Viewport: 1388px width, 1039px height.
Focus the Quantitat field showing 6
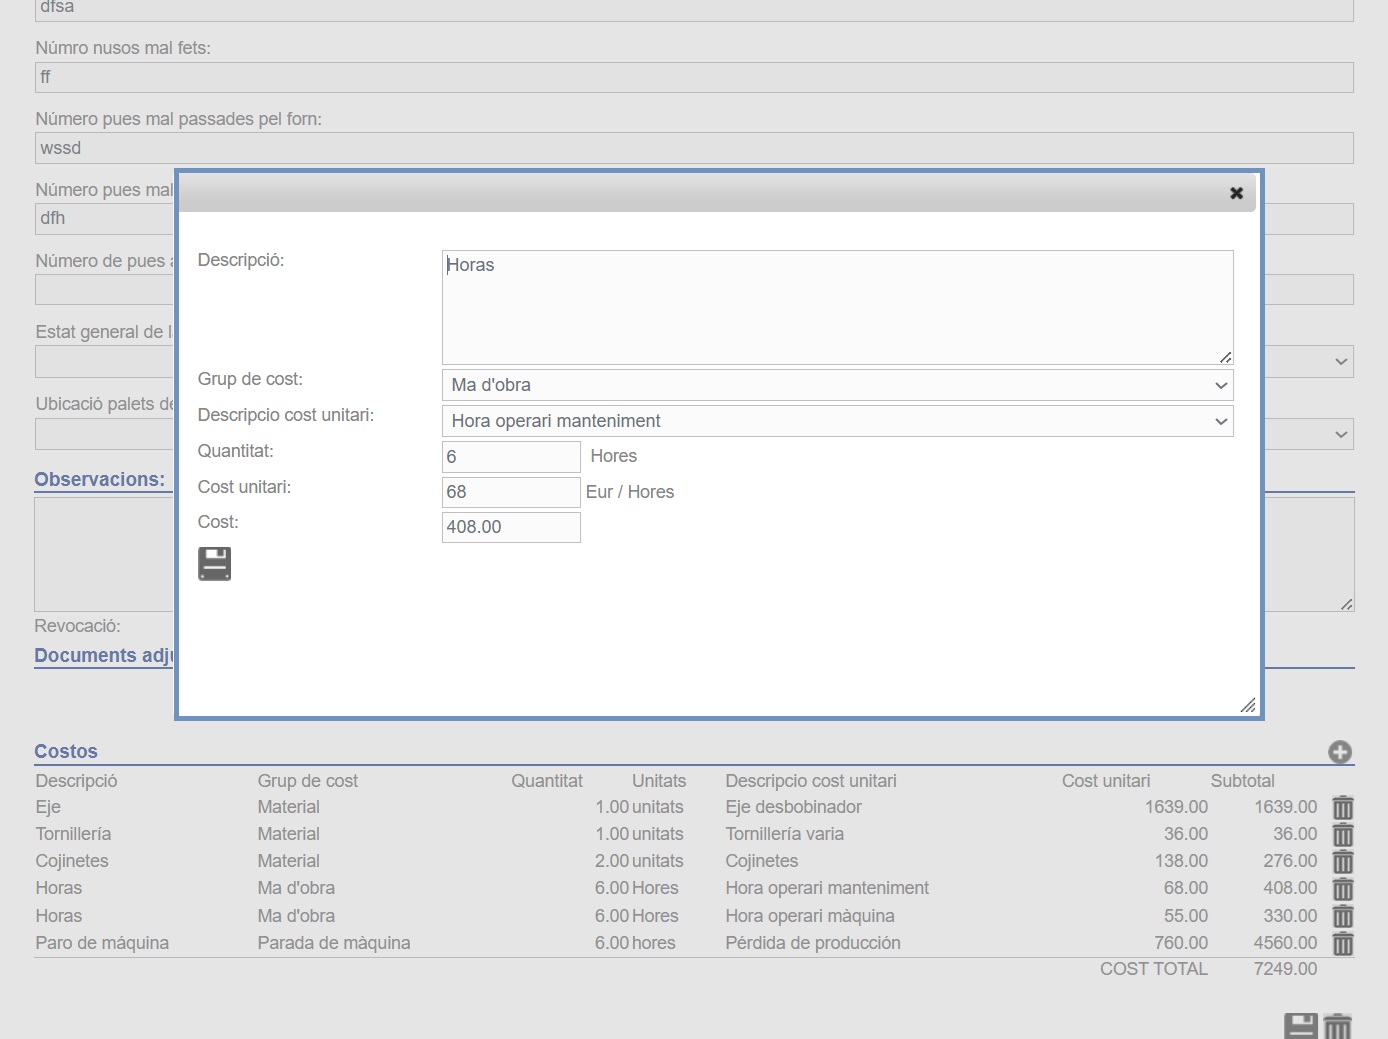point(511,457)
